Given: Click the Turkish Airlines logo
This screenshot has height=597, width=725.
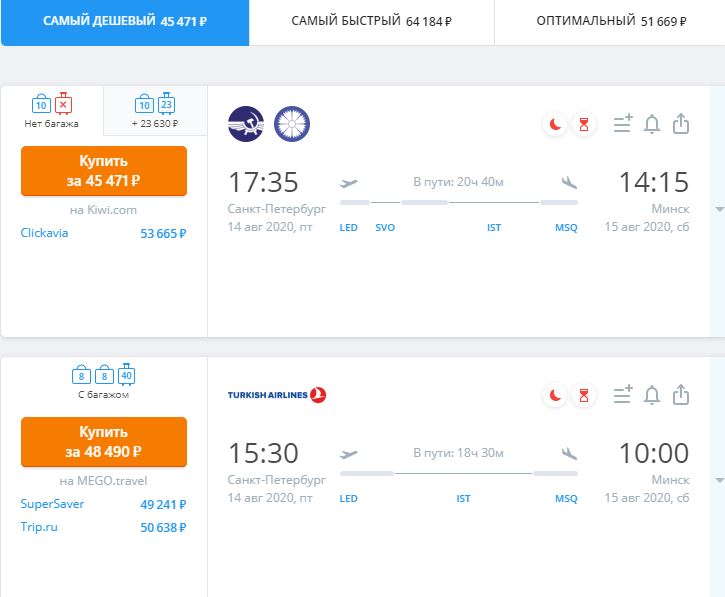Looking at the screenshot, I should [277, 395].
